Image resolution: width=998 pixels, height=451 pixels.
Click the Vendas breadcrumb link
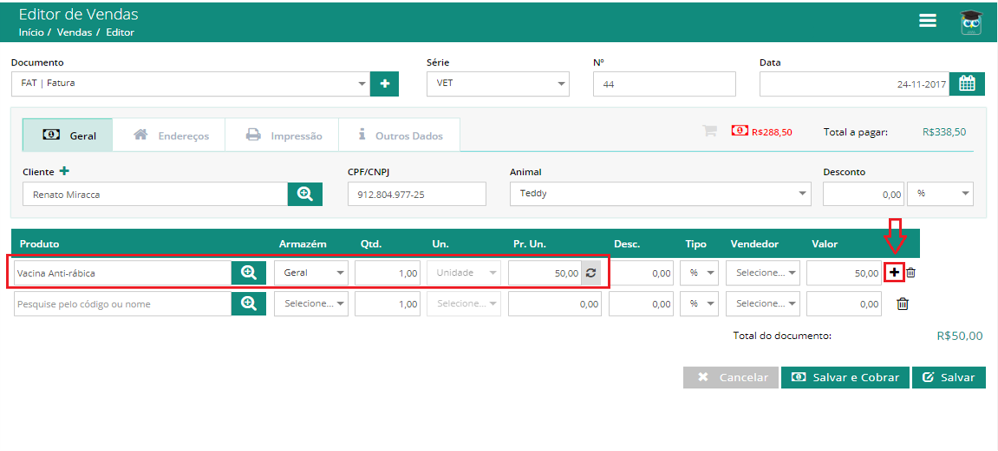point(74,32)
